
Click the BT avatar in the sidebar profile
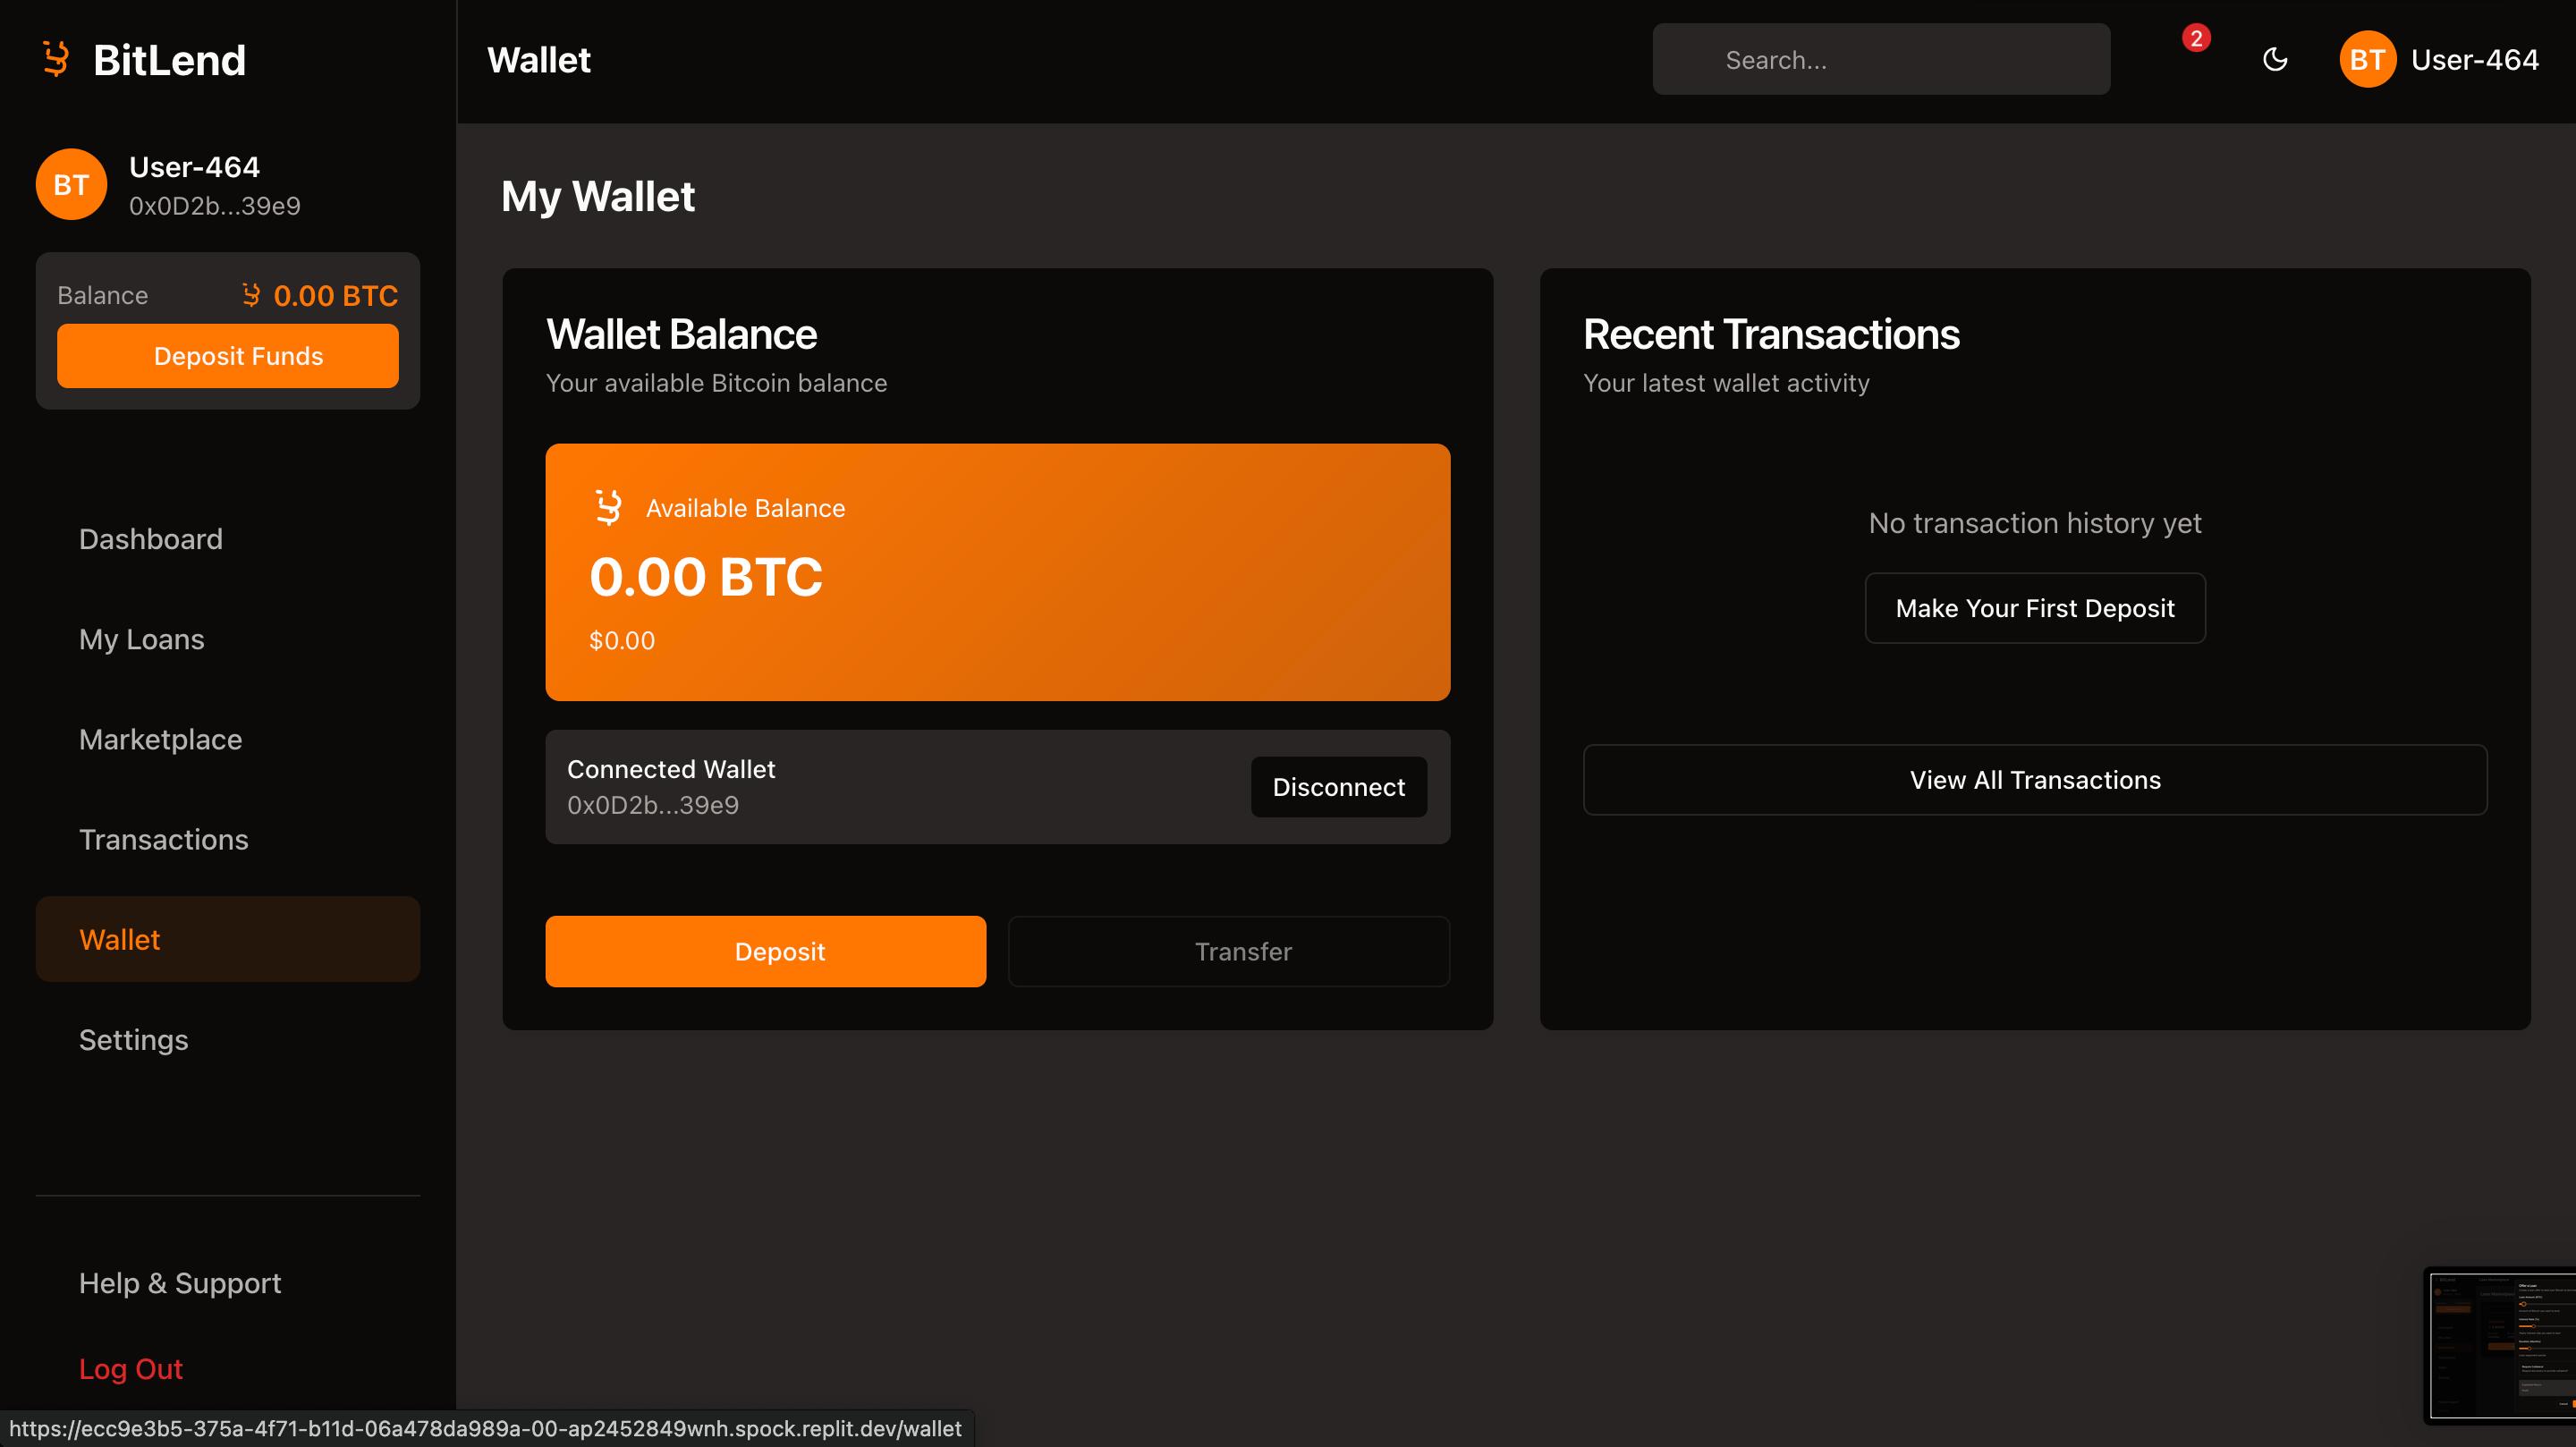tap(70, 184)
